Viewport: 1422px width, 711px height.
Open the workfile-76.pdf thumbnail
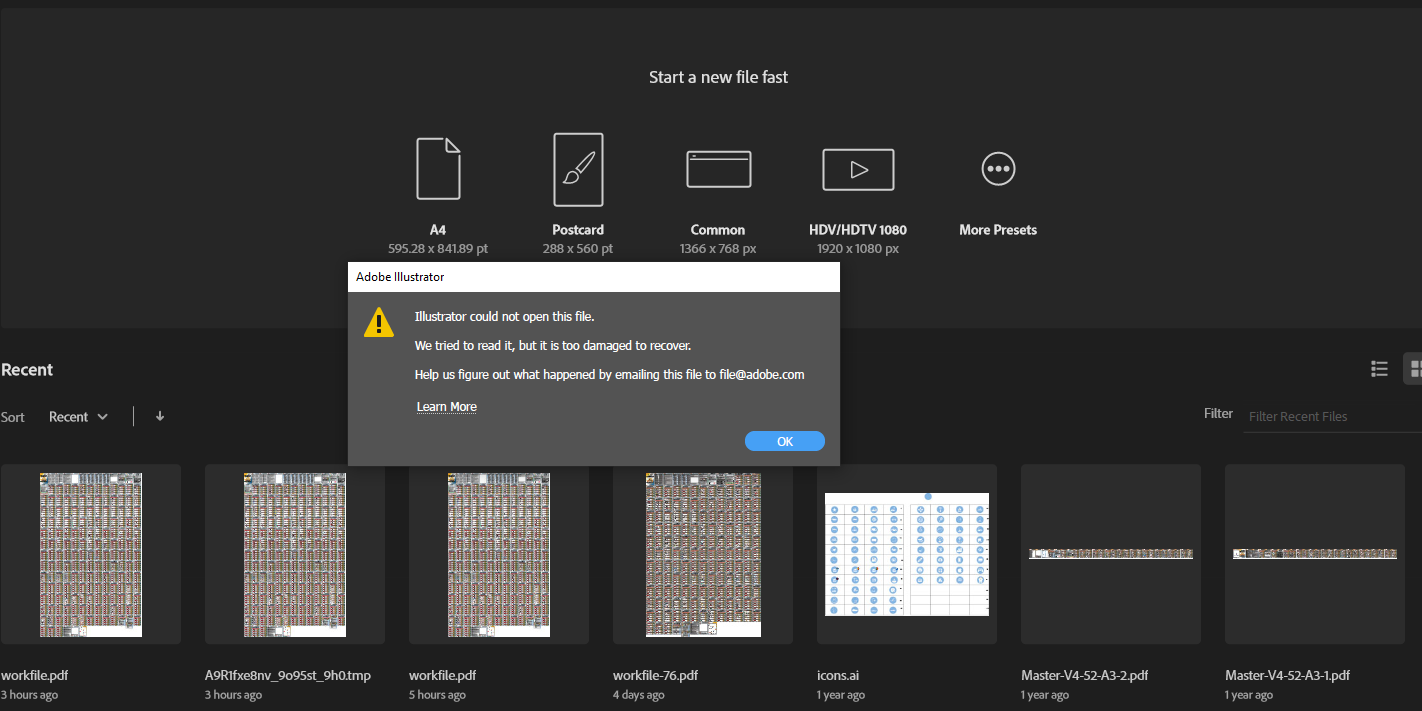pyautogui.click(x=703, y=554)
